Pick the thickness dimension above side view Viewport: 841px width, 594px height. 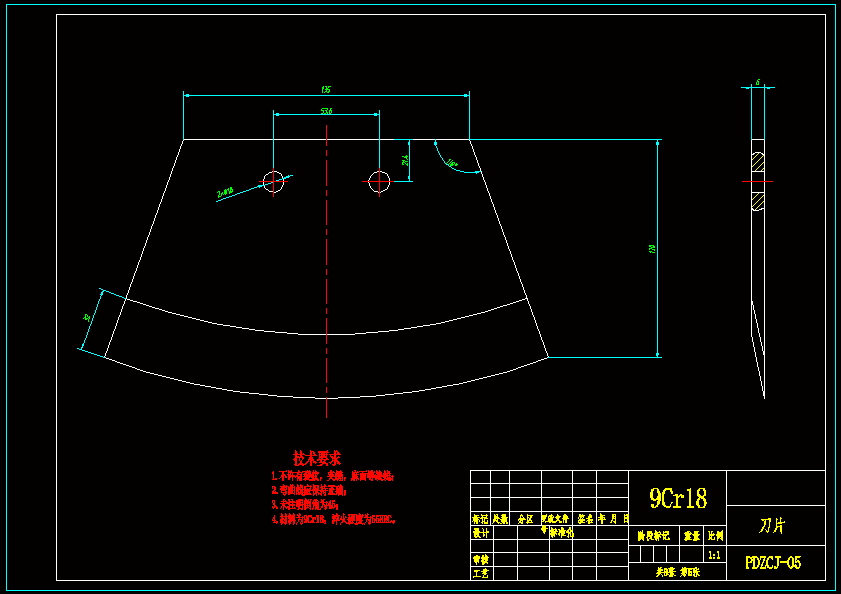tap(757, 83)
